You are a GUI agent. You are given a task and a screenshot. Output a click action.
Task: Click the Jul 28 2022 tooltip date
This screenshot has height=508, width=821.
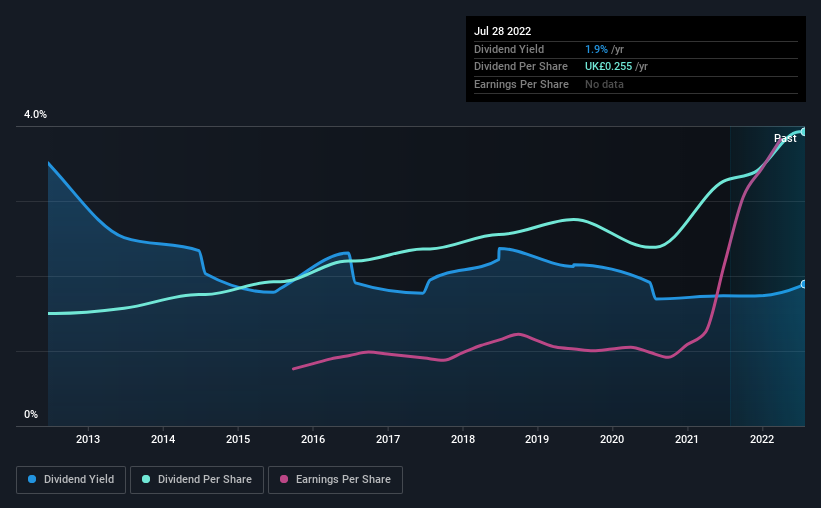[x=501, y=31]
